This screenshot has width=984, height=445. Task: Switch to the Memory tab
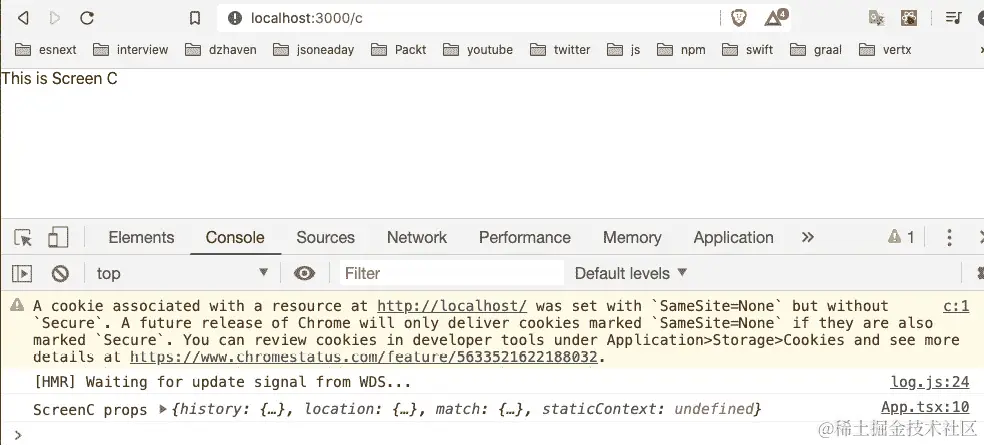(x=632, y=237)
